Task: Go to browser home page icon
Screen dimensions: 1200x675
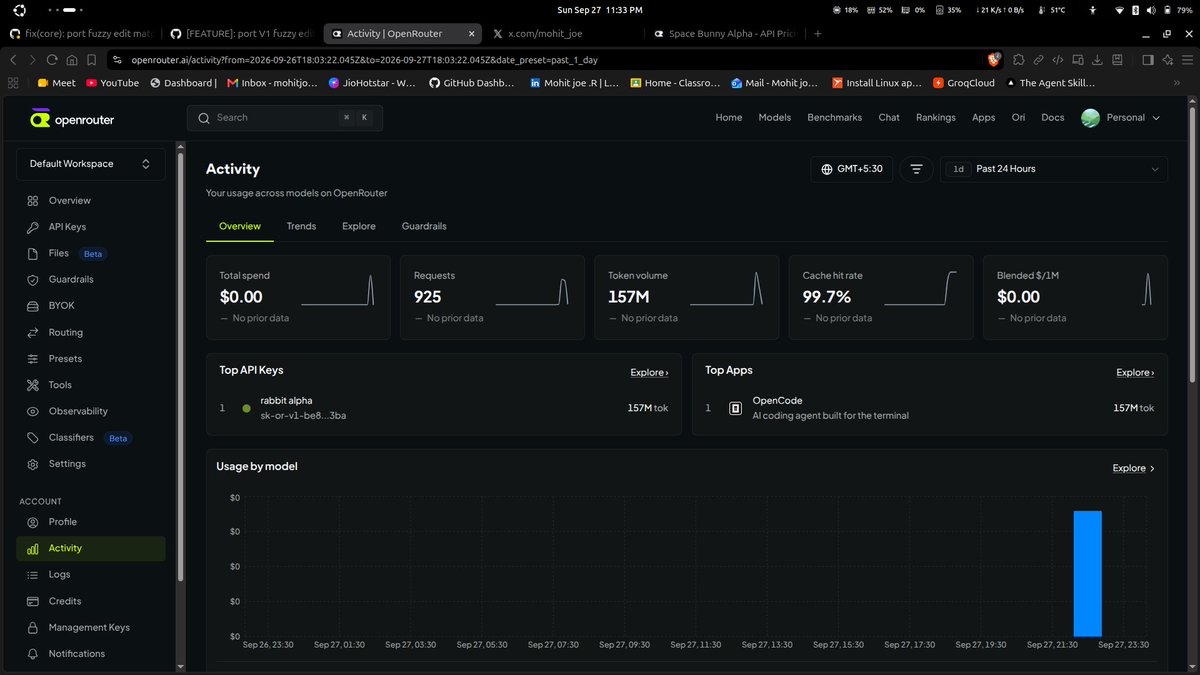Action: [x=70, y=60]
